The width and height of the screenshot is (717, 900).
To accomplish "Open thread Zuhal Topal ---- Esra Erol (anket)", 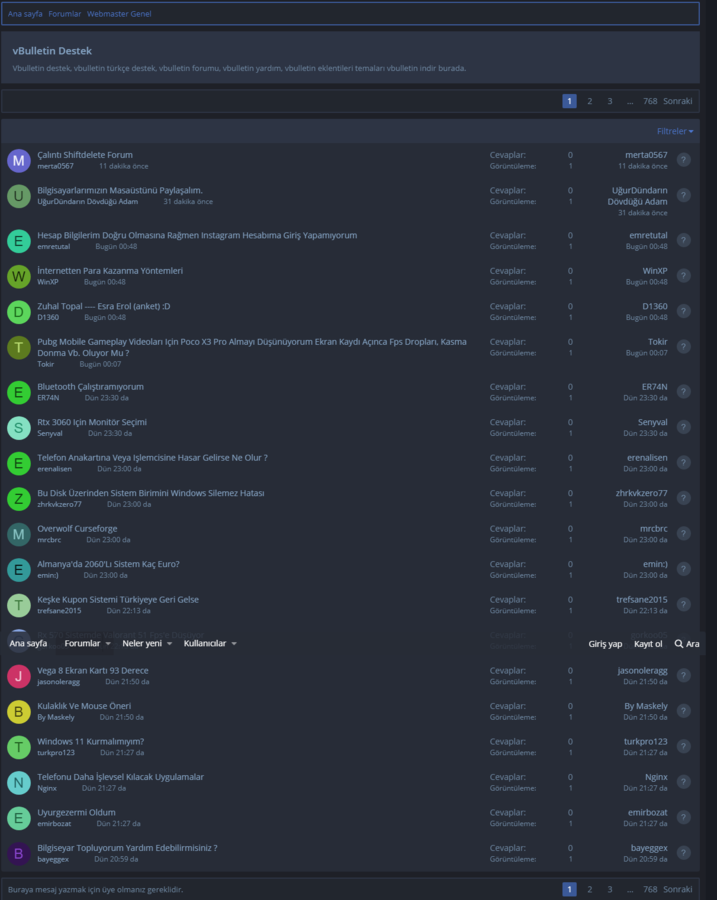I will coord(104,307).
